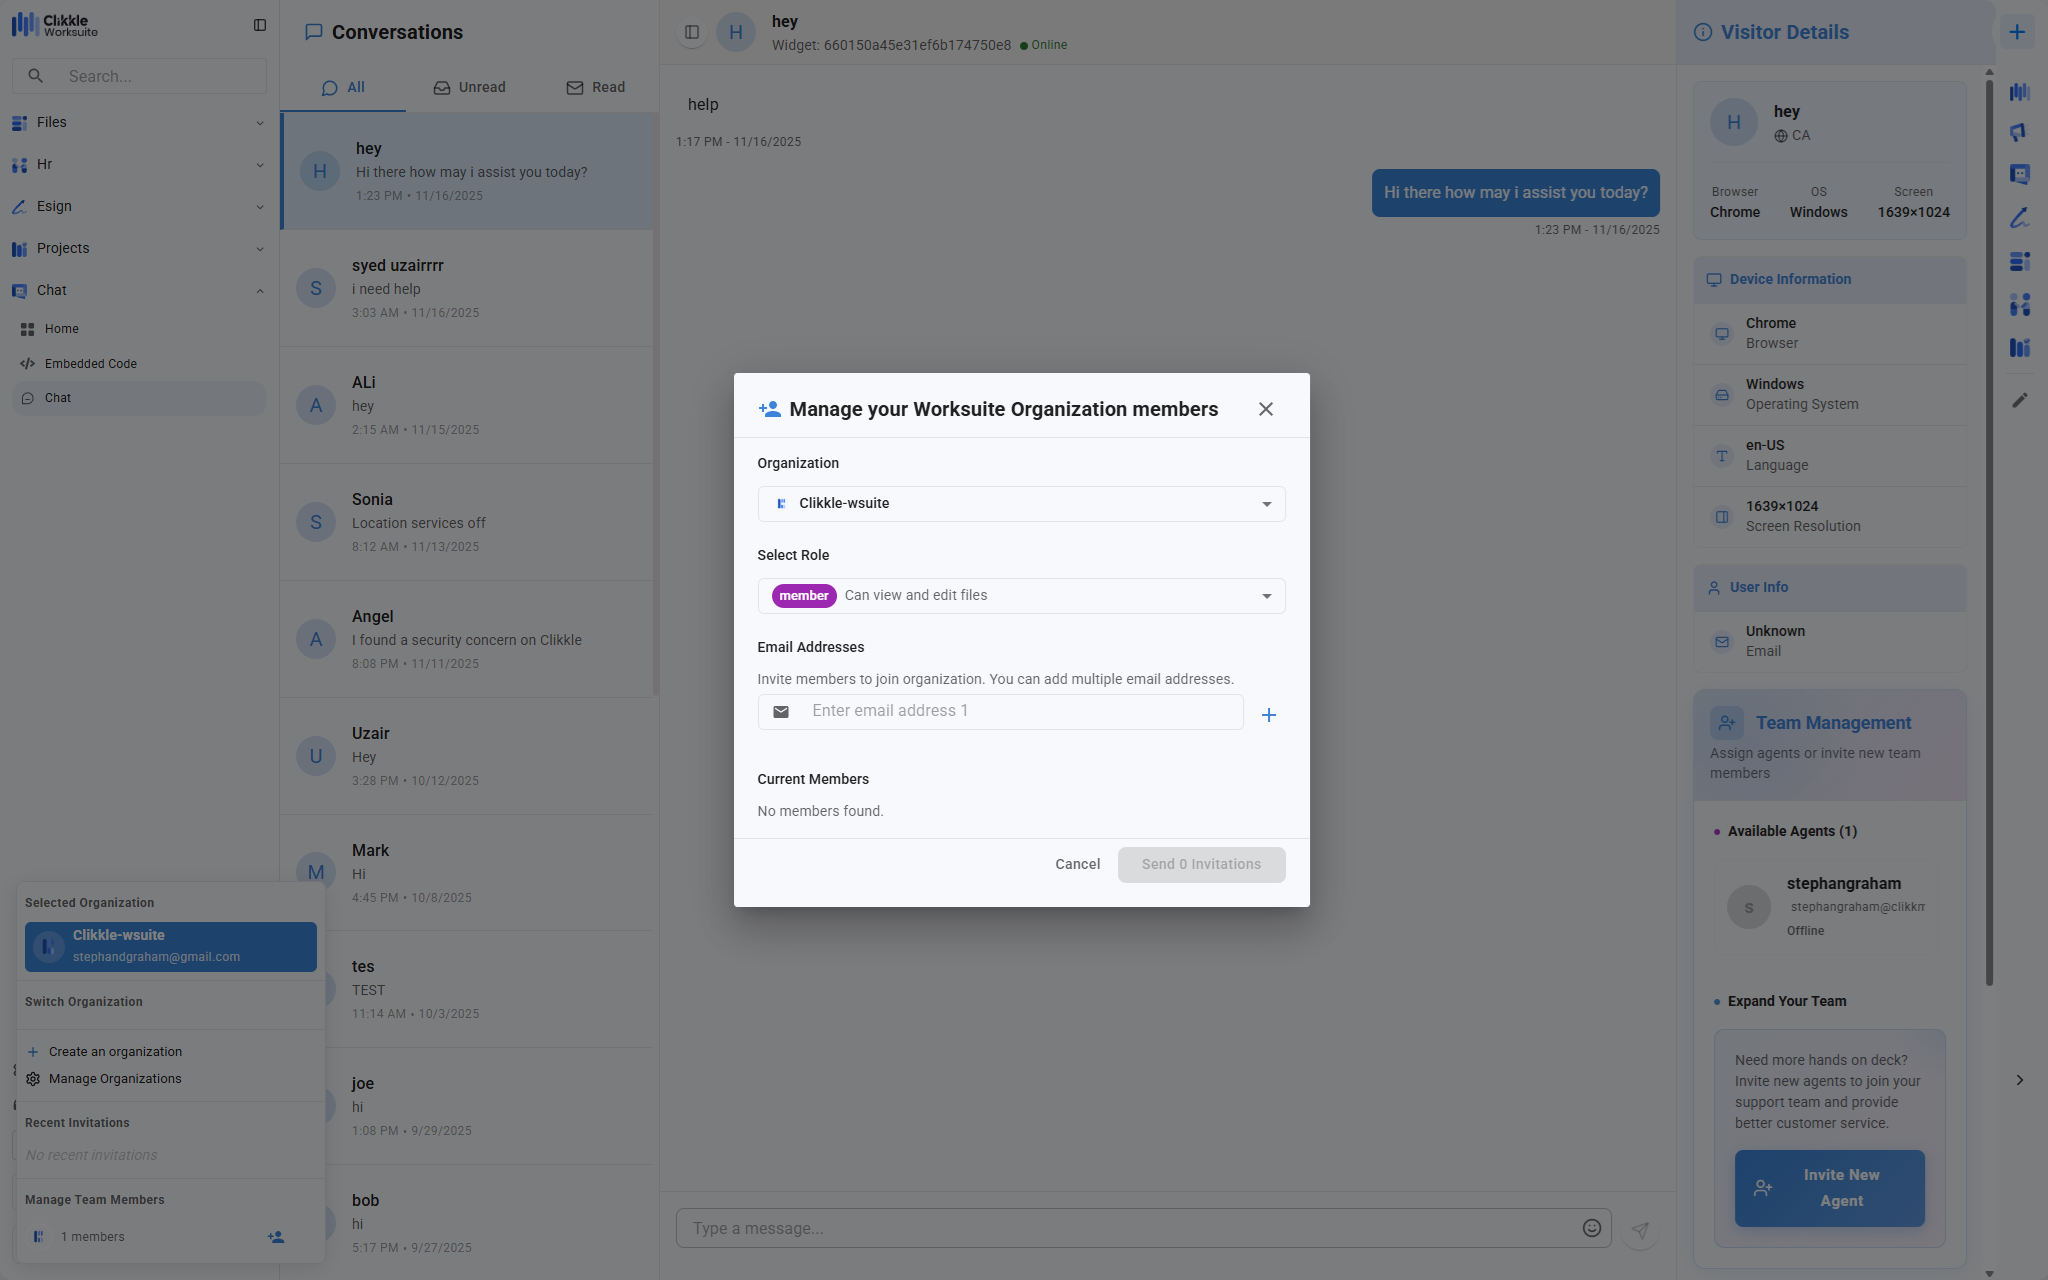The width and height of the screenshot is (2048, 1280).
Task: Click the plus icon beside email address field
Action: 1268,715
